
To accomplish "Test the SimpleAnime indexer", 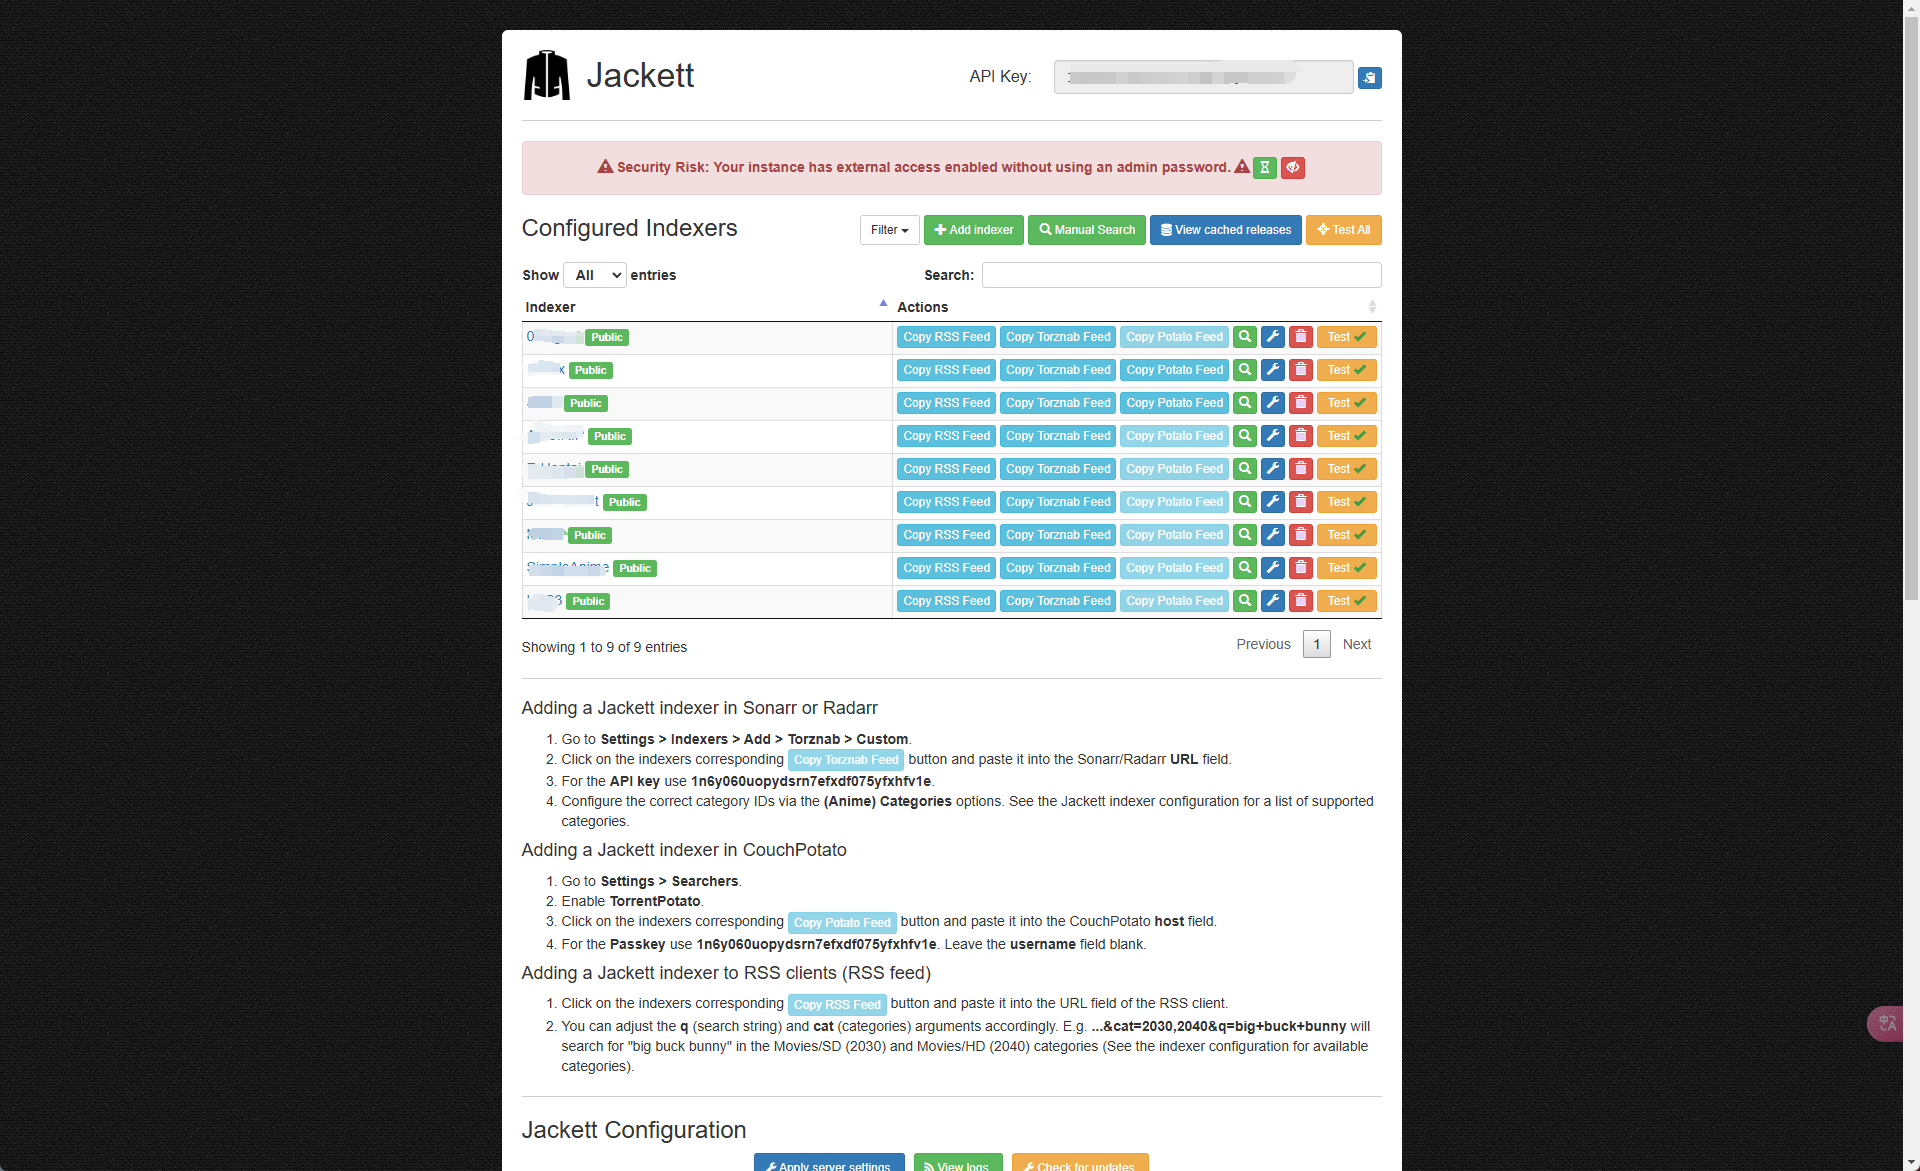I will [1346, 568].
